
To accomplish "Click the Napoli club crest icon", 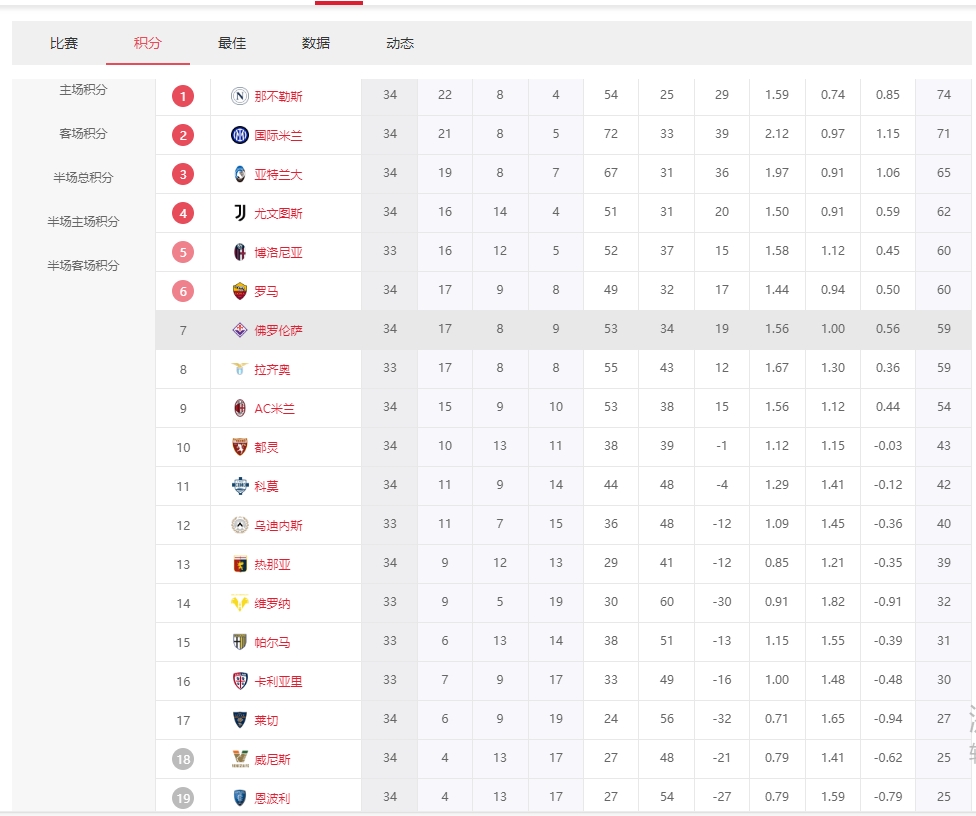I will (x=240, y=96).
